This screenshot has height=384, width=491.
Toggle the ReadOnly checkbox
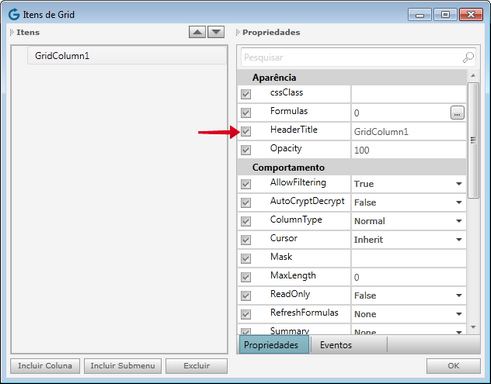[x=246, y=295]
